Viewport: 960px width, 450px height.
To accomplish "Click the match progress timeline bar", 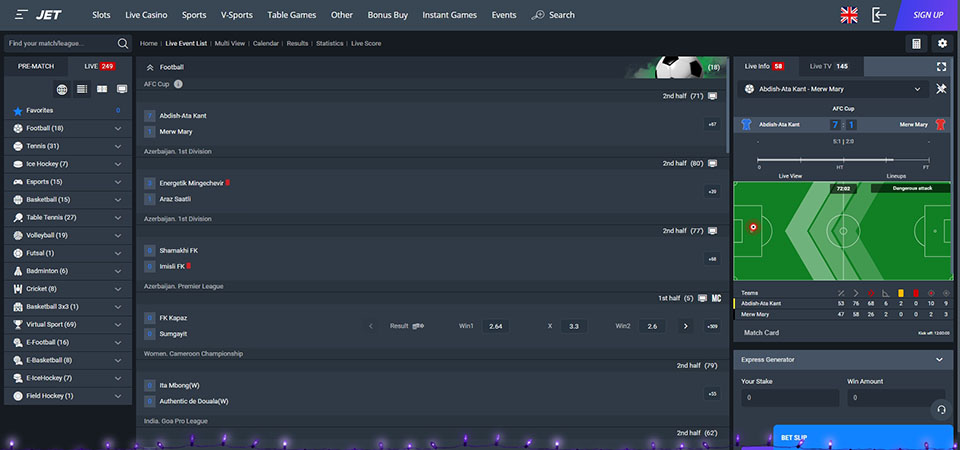I will pyautogui.click(x=843, y=160).
